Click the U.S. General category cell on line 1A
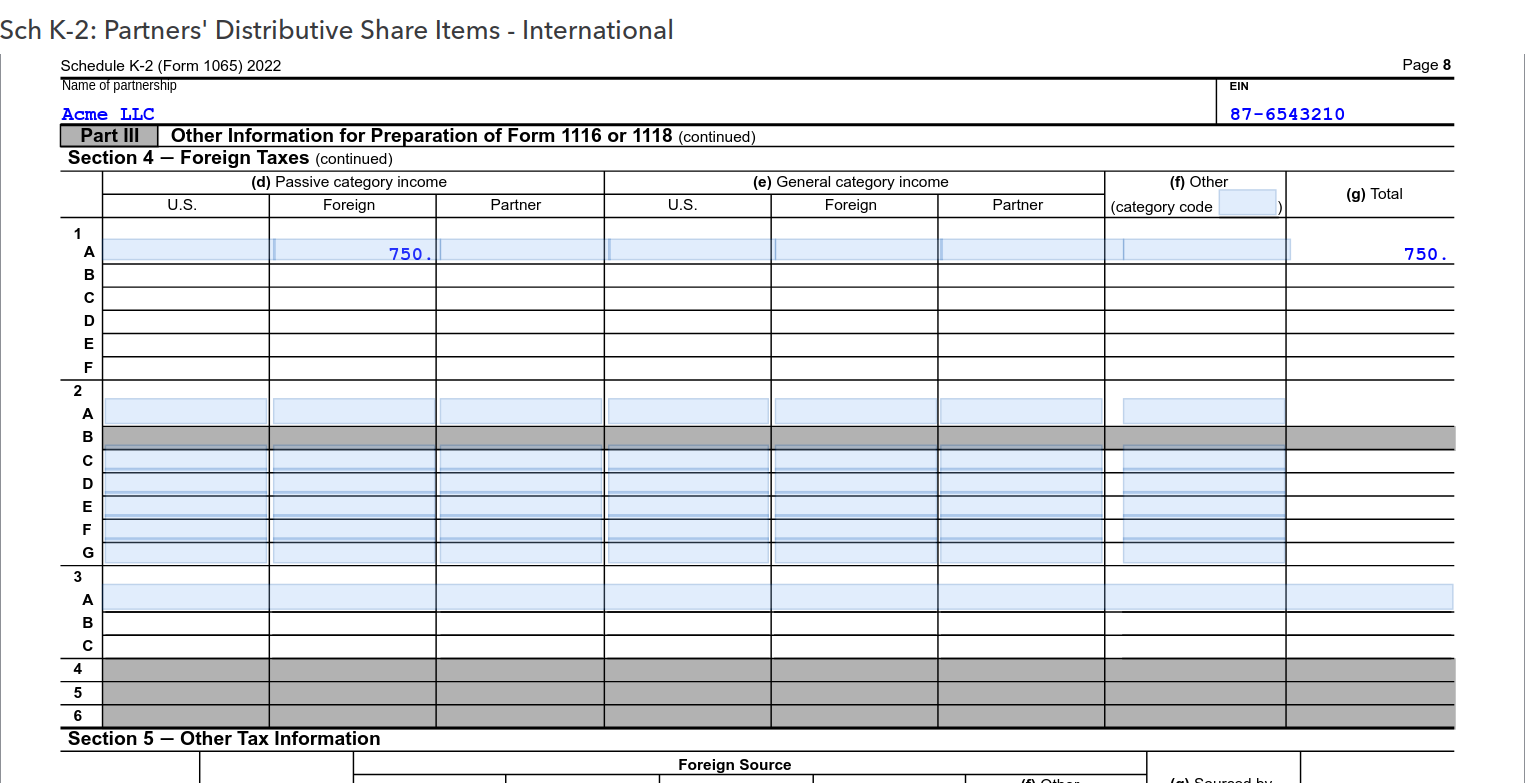 coord(687,249)
